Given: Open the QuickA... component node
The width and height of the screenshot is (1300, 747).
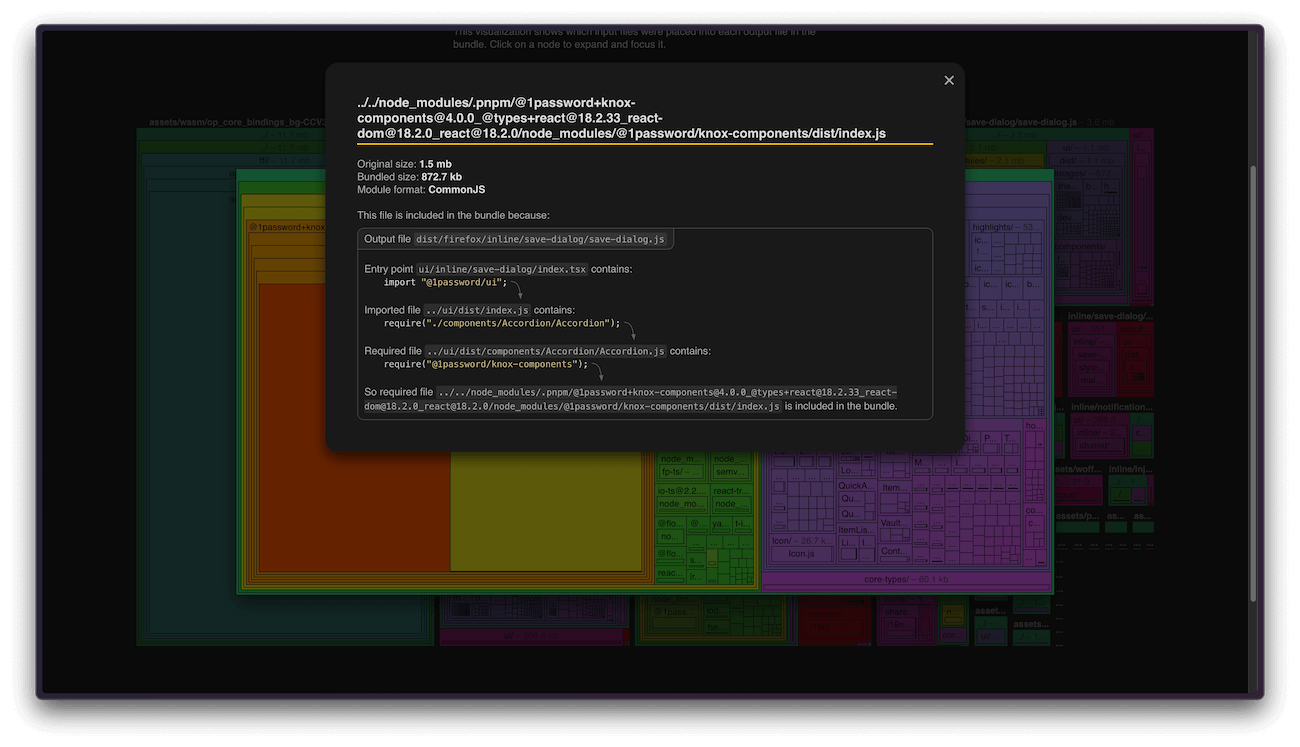Looking at the screenshot, I should coord(856,485).
